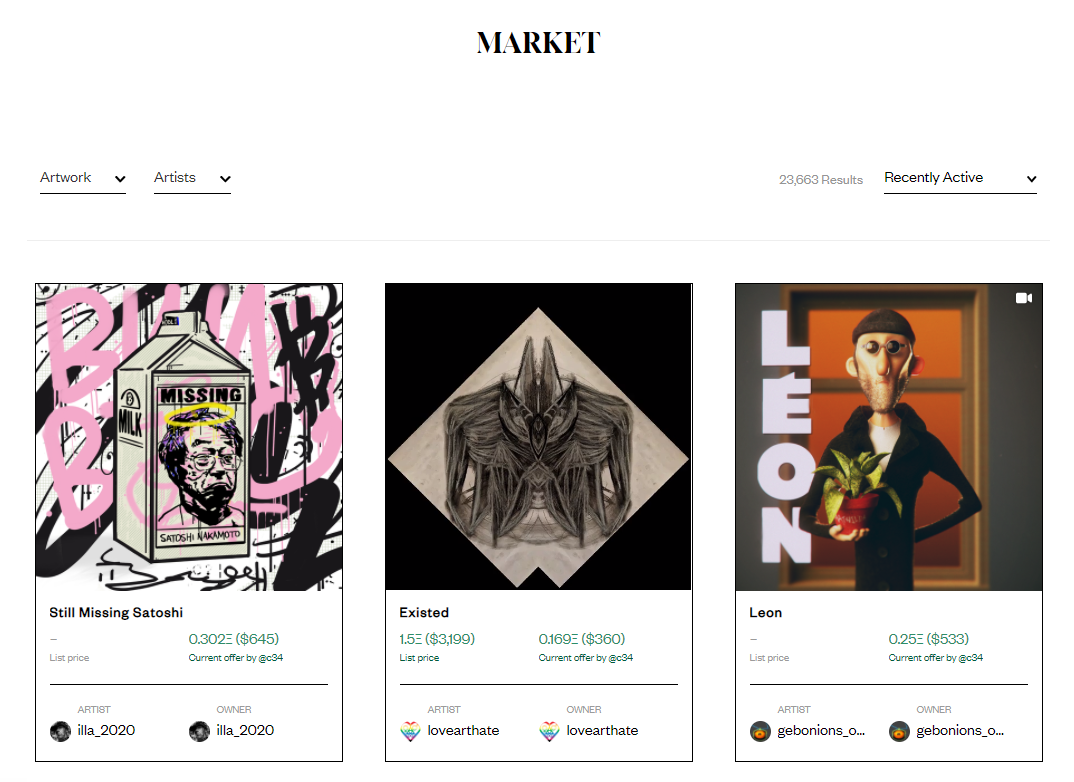The image size is (1074, 782).
Task: Open the Existed artwork thumbnail
Action: 538,437
